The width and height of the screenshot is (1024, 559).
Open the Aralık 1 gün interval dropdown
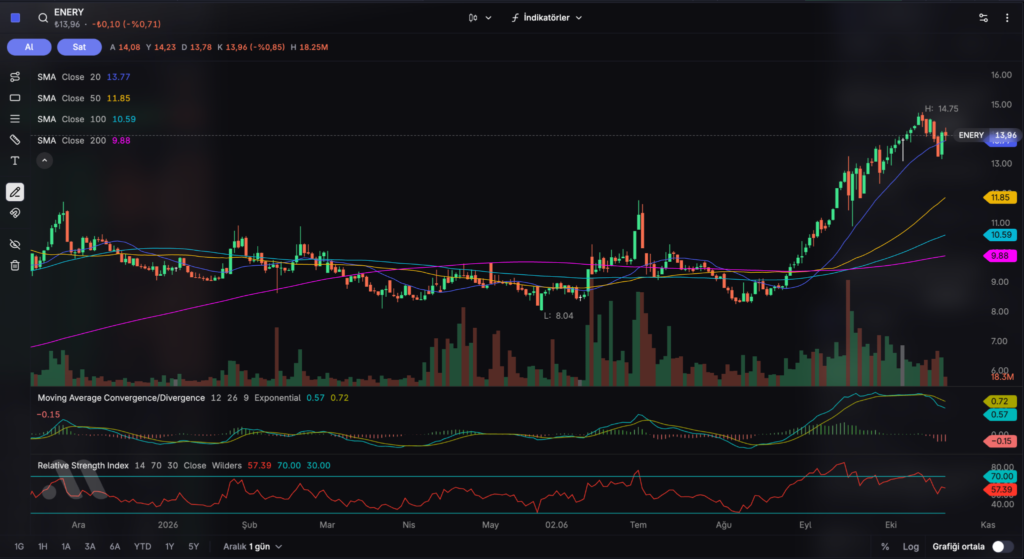coord(252,547)
